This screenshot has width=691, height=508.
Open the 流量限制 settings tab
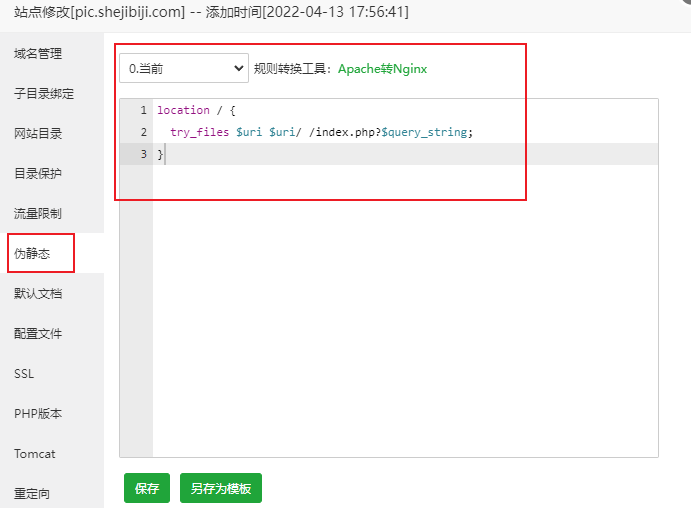38,213
